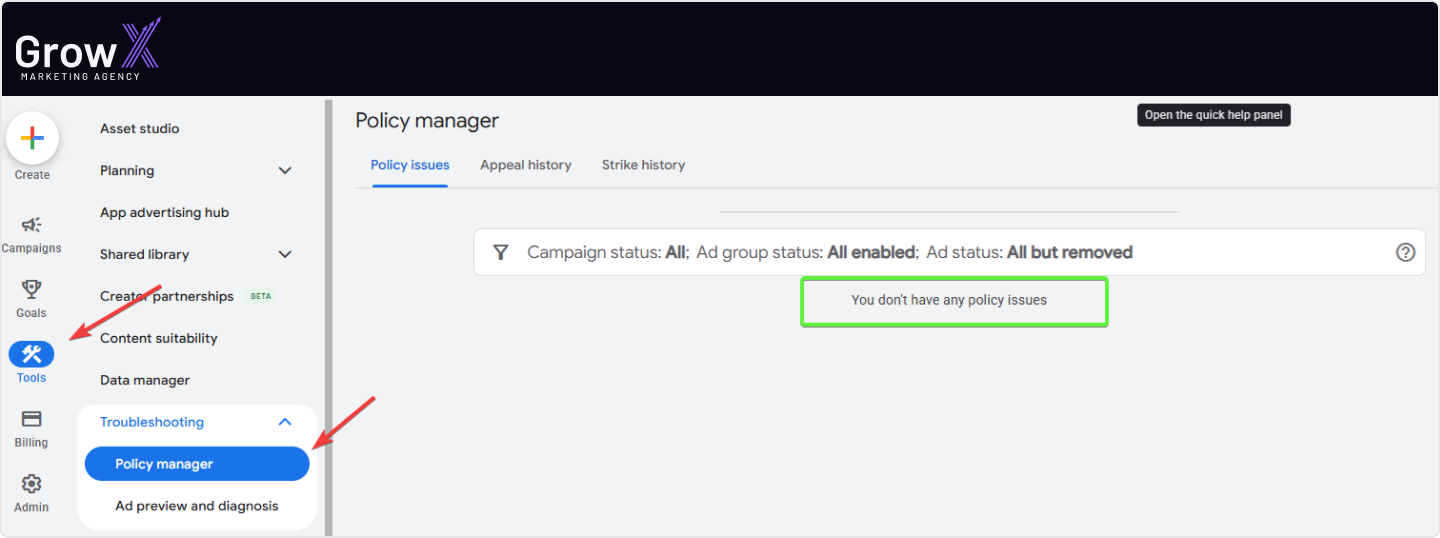
Task: Open Data manager in sidebar
Action: 145,381
